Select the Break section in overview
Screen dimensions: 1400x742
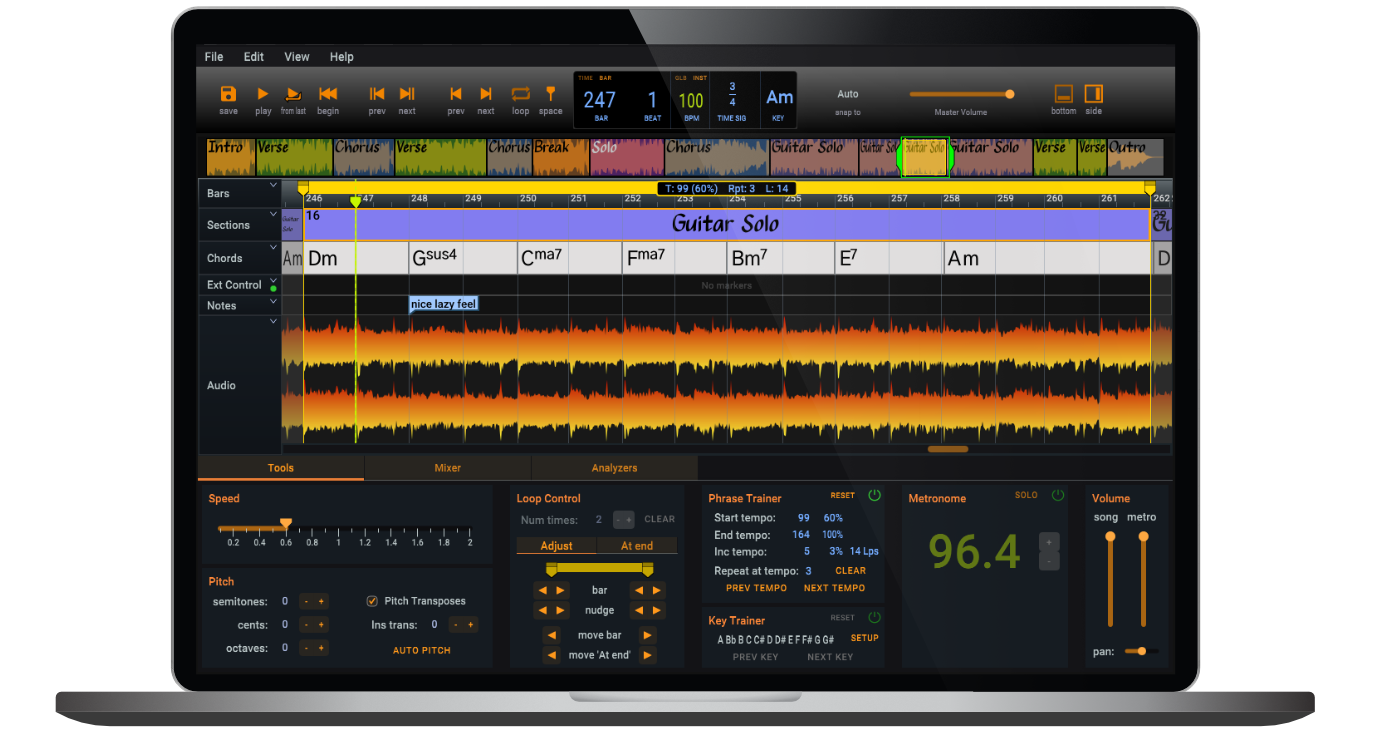[560, 157]
